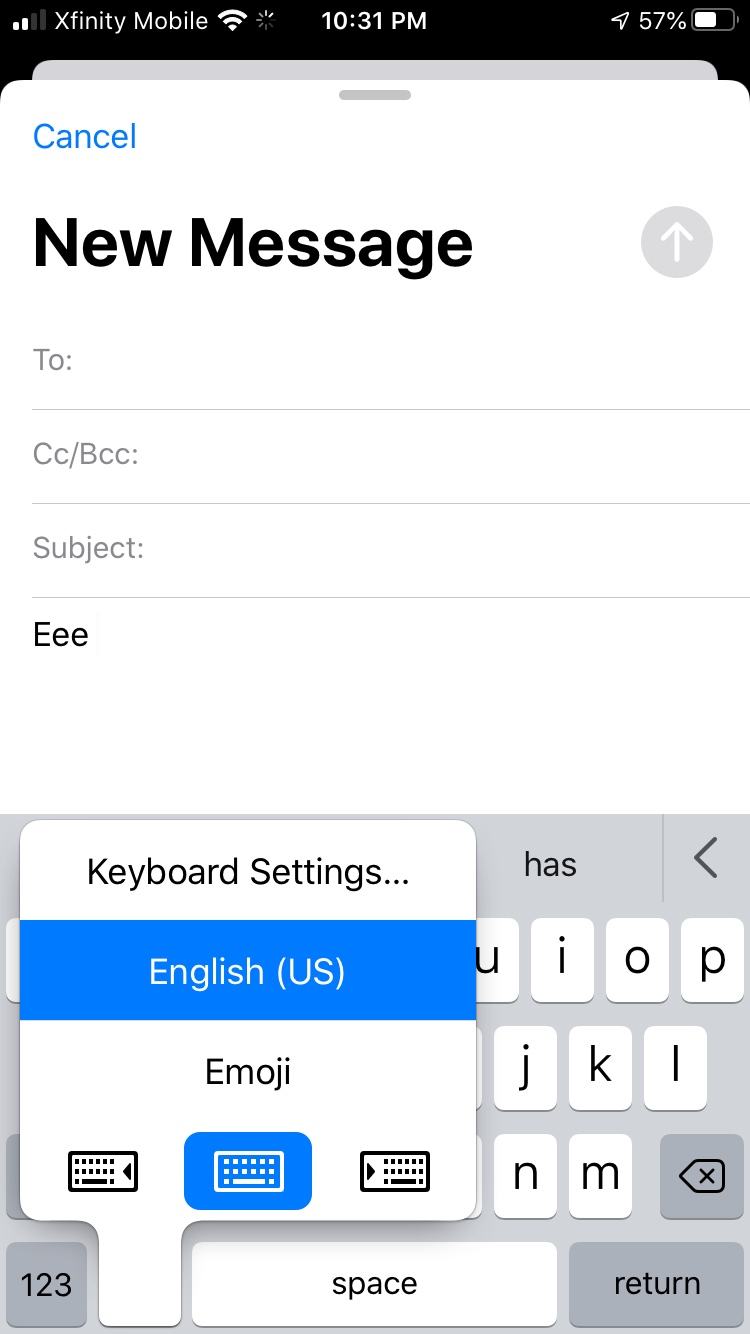Switch to Emoji keyboard
This screenshot has width=750, height=1334.
pos(248,1072)
